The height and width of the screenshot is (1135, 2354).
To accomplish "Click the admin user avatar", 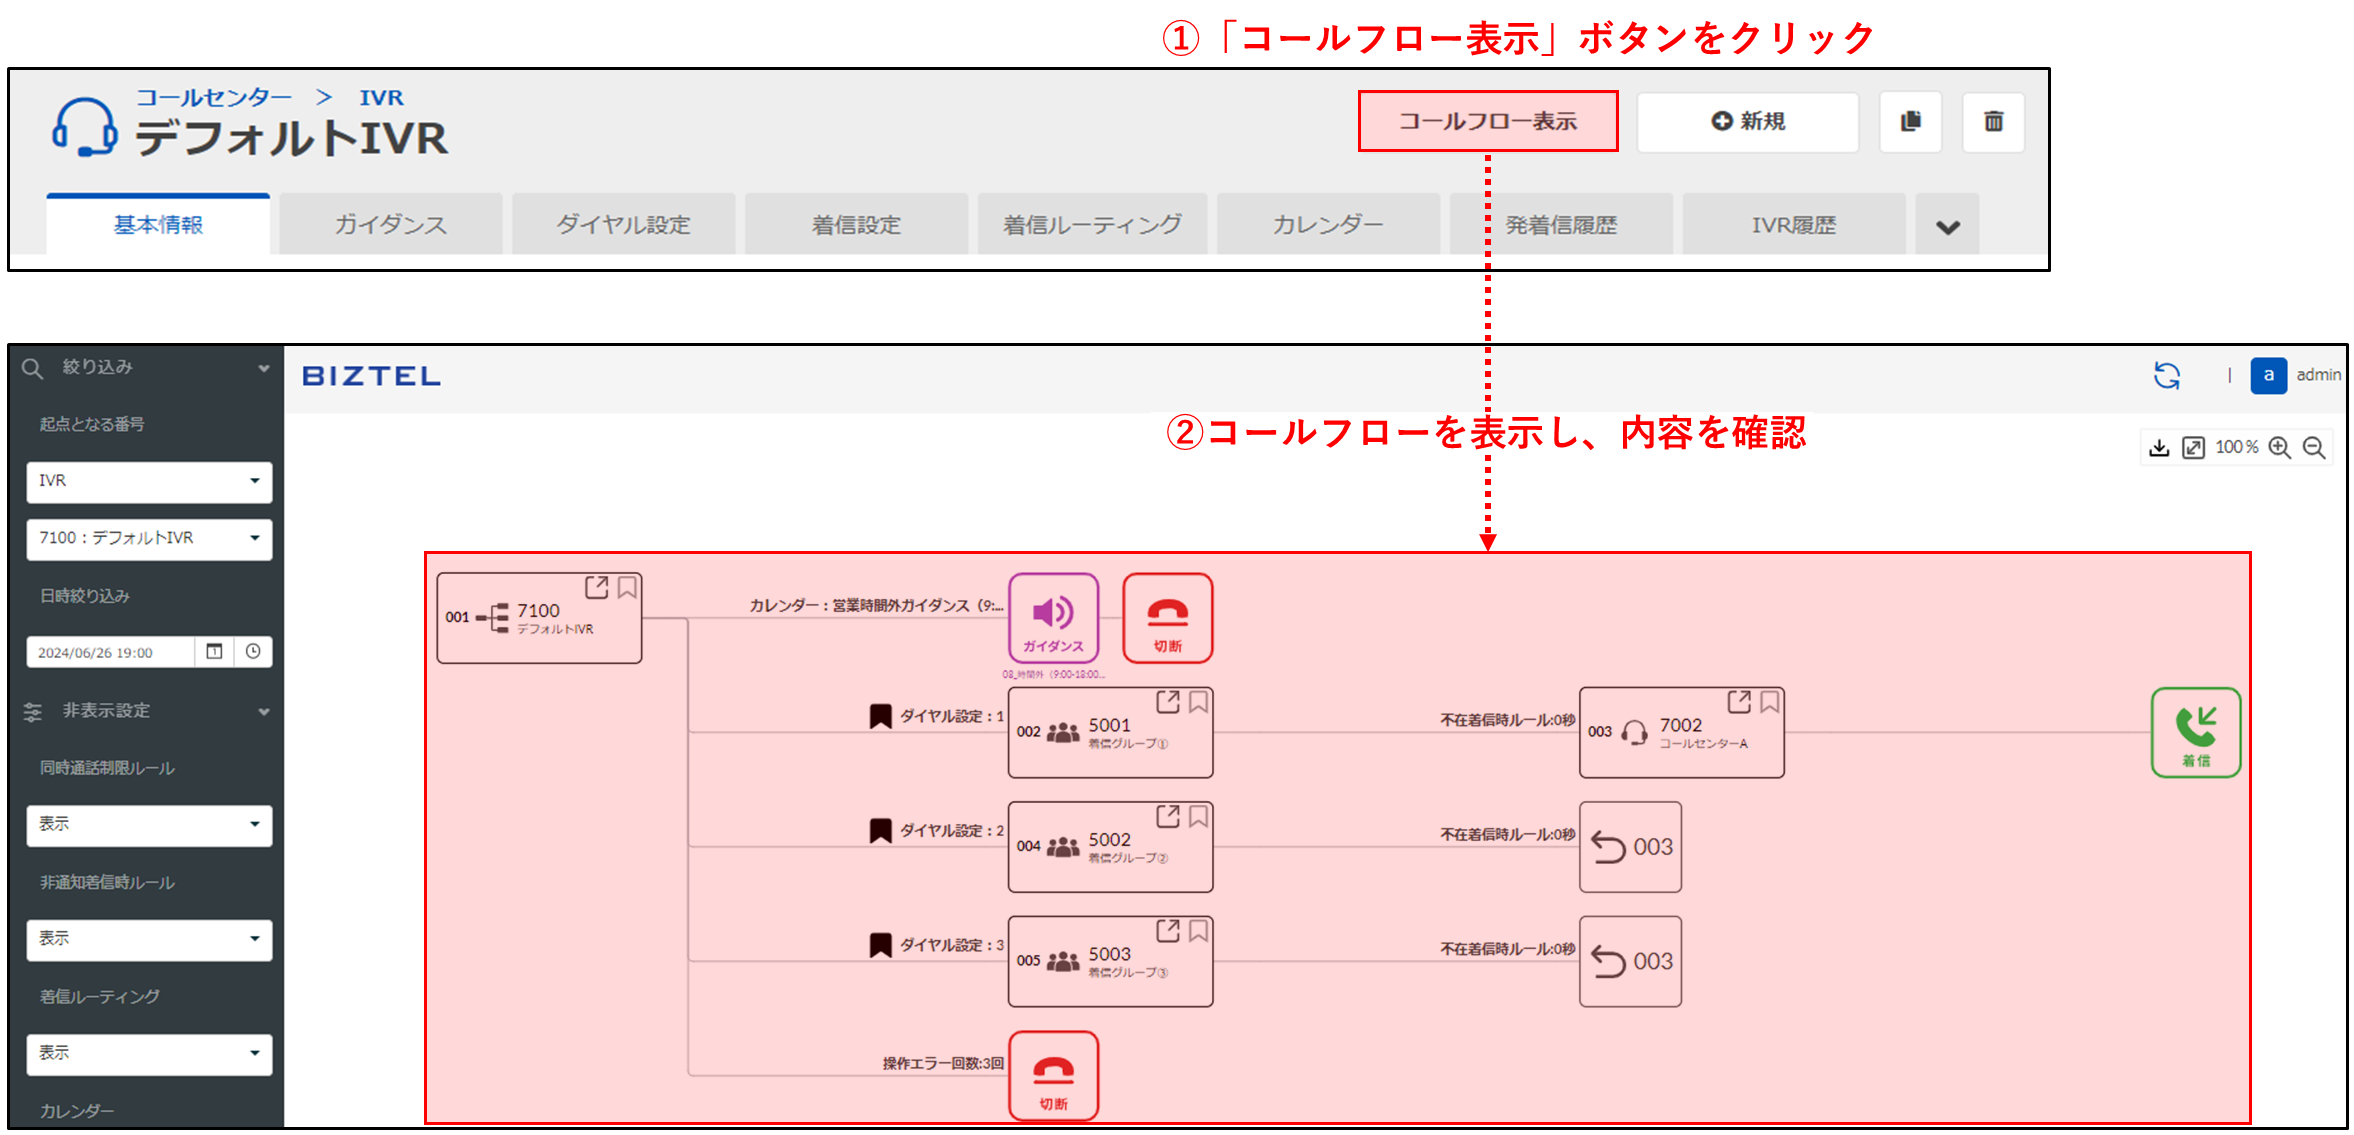I will coord(2268,375).
